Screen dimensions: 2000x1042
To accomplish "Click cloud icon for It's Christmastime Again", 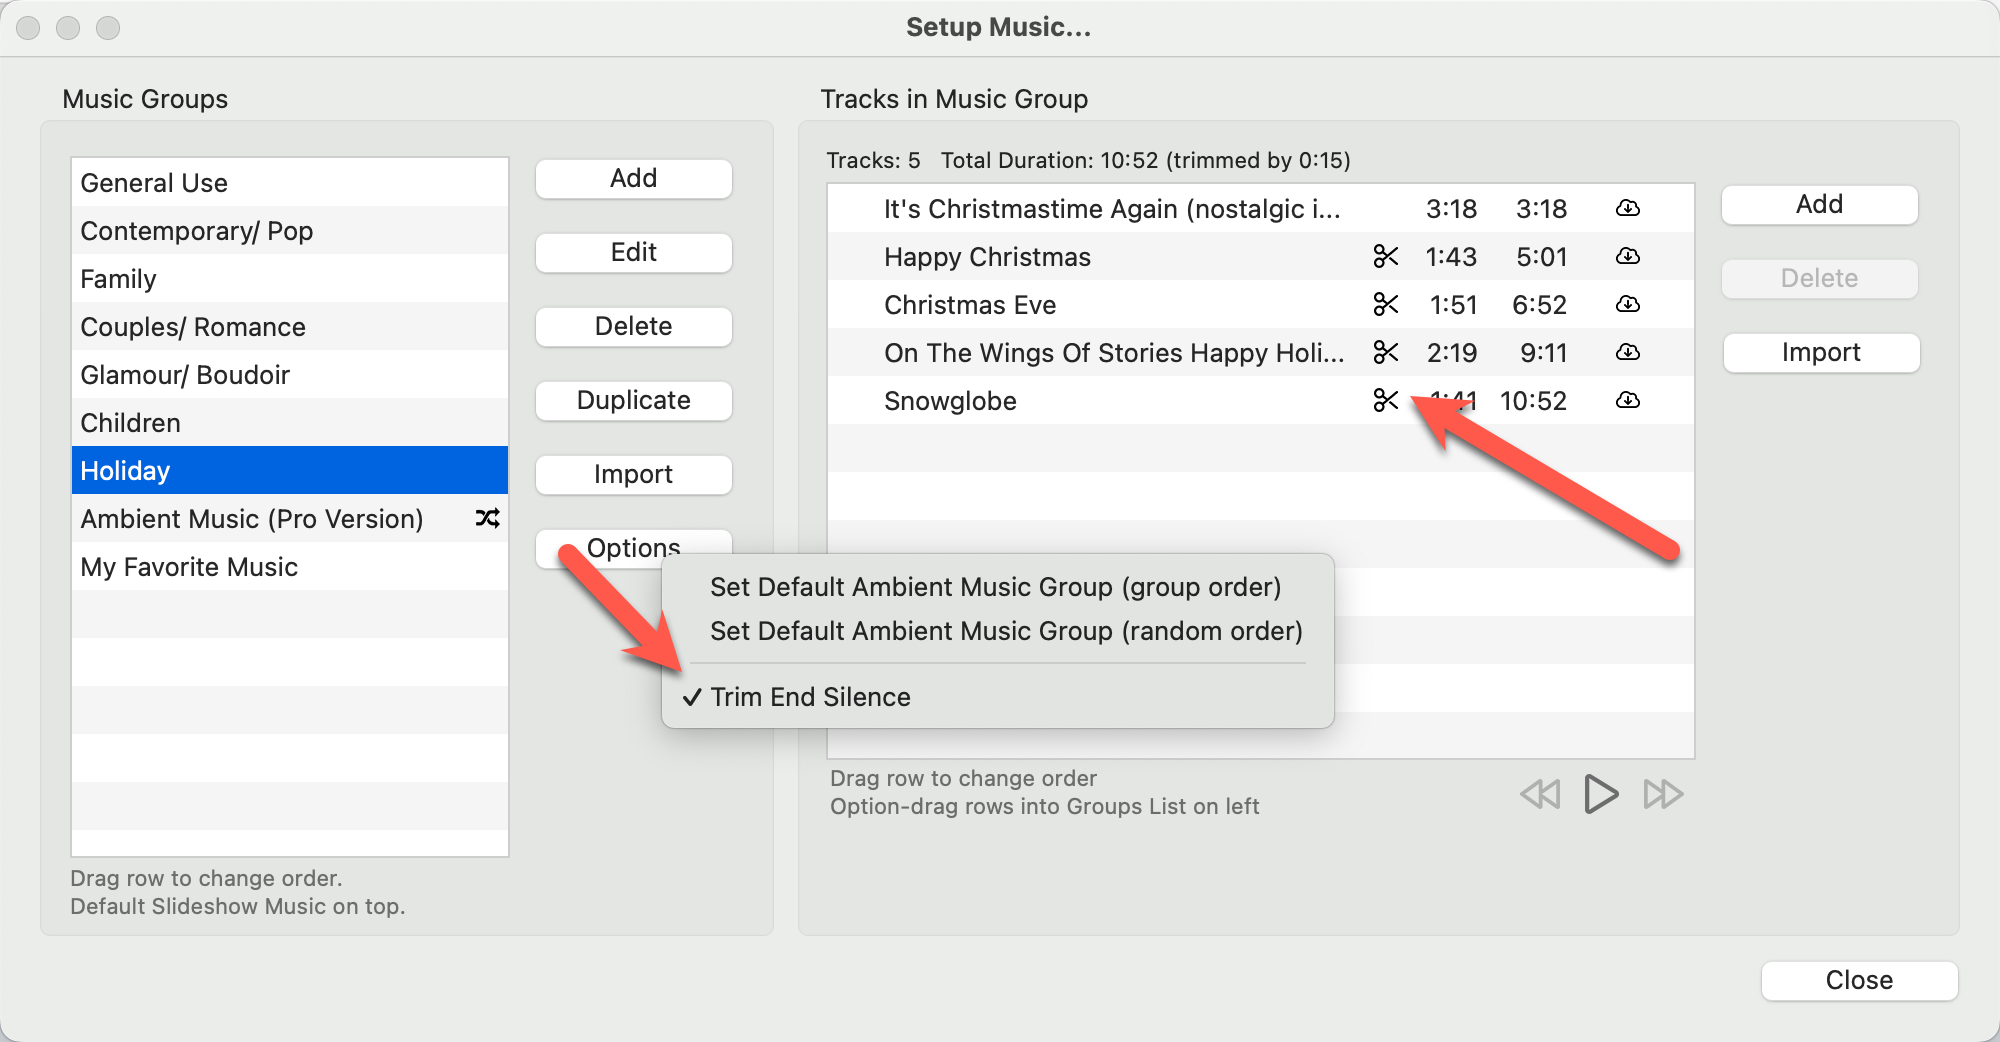I will 1627,209.
